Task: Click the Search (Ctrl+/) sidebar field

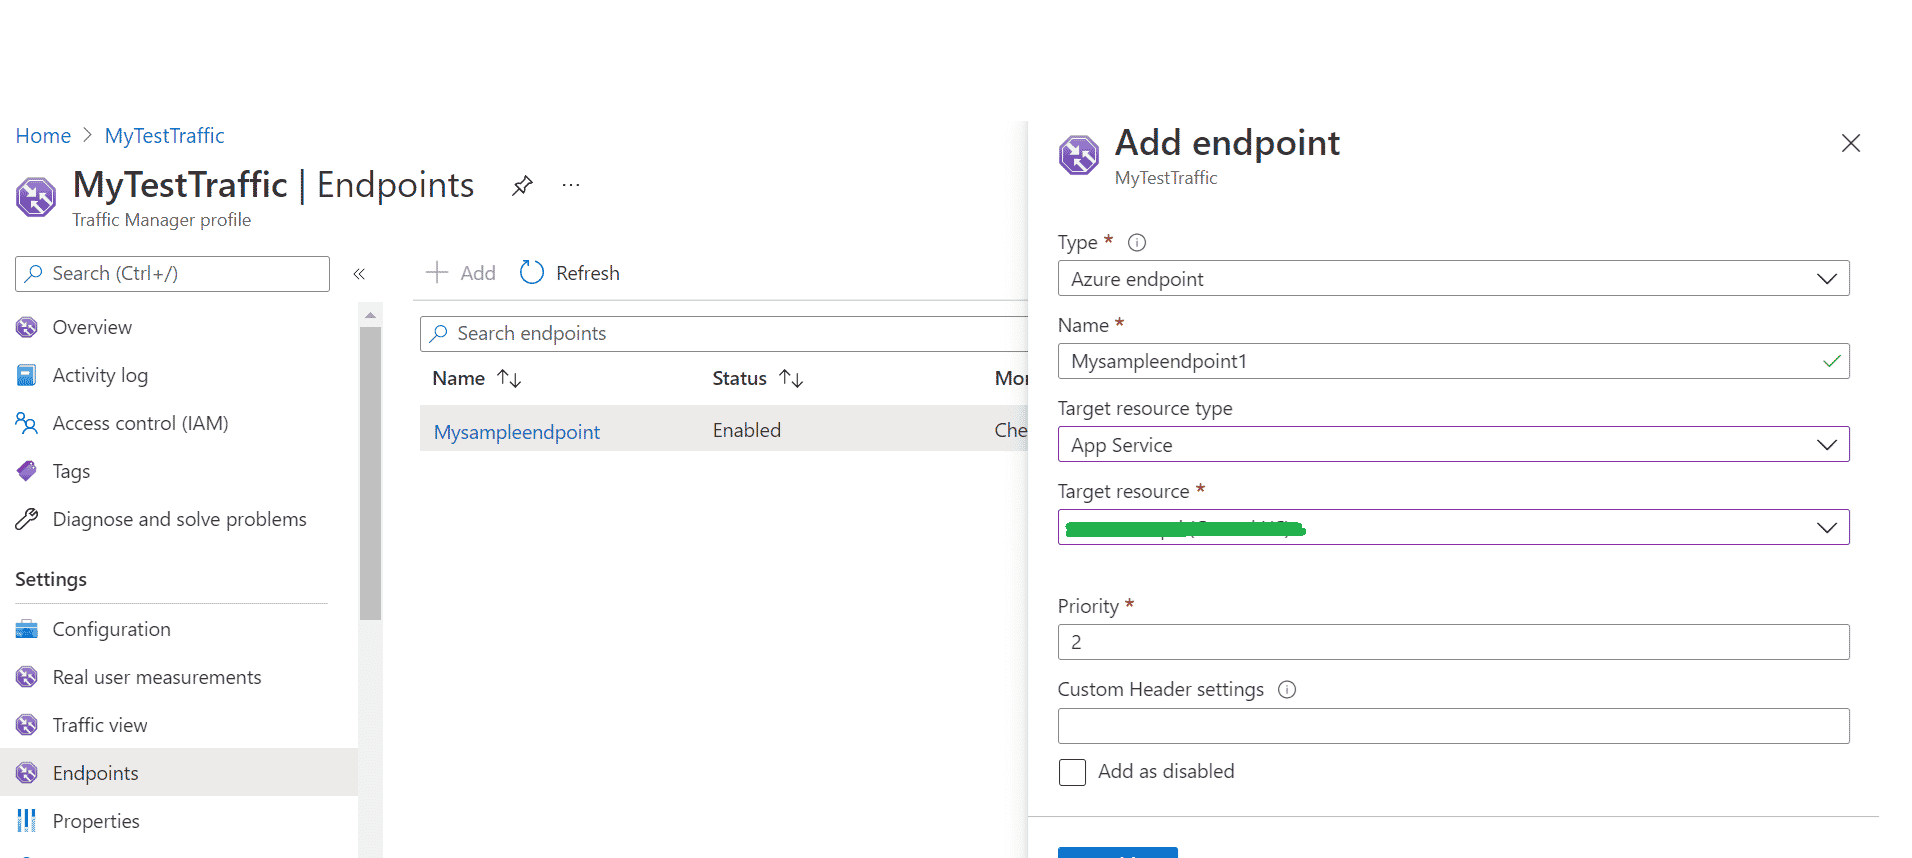Action: 172,273
